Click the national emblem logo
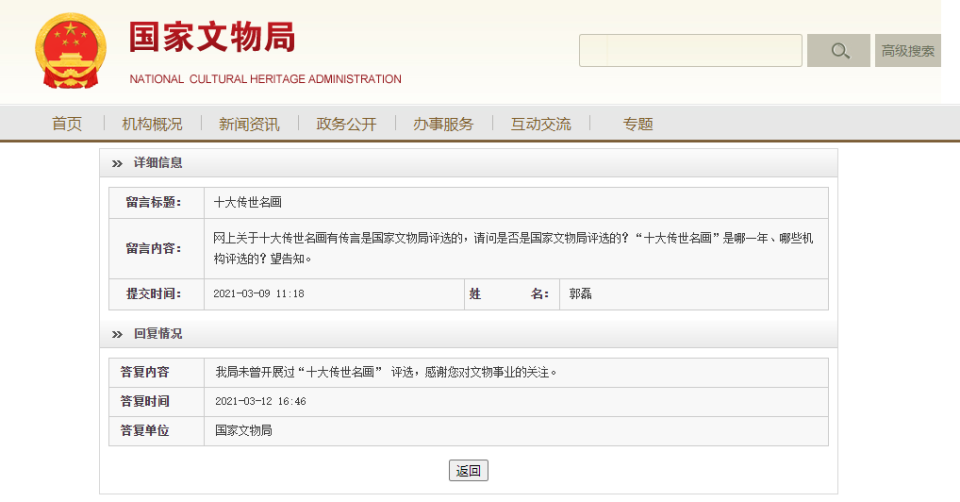Viewport: 960px width, 502px height. point(70,51)
